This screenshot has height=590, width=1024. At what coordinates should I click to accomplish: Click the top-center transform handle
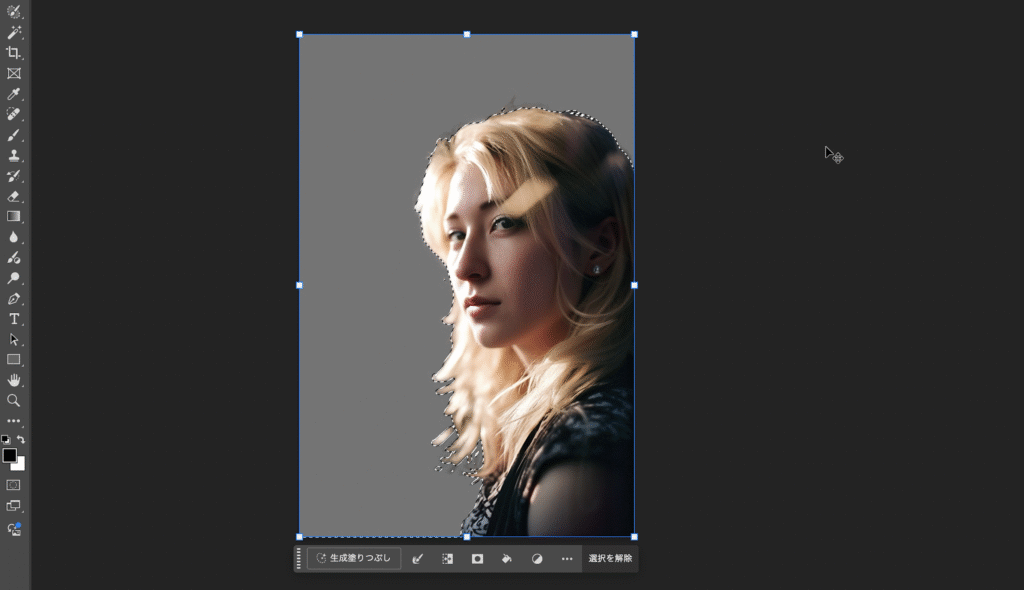467,35
